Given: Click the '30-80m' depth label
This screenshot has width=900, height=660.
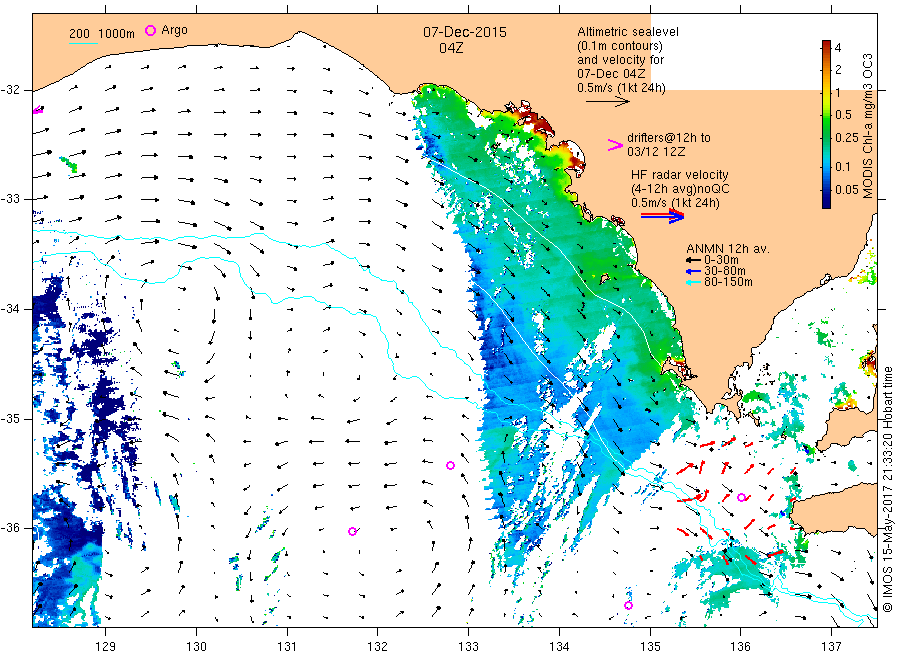Looking at the screenshot, I should click(x=725, y=271).
